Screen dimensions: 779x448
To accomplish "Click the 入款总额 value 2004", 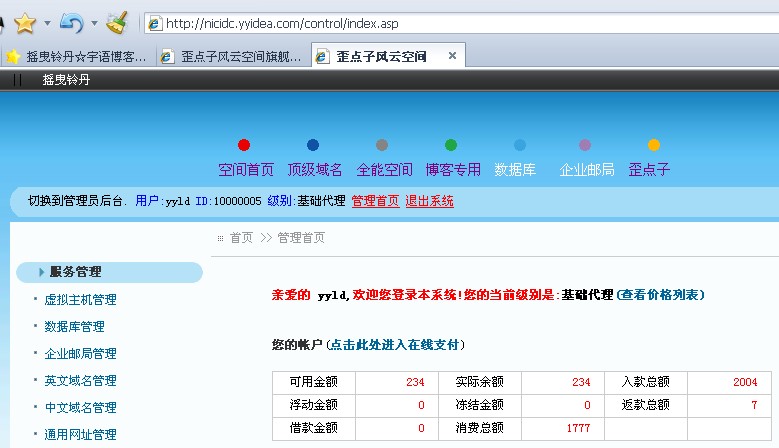I will tap(745, 382).
